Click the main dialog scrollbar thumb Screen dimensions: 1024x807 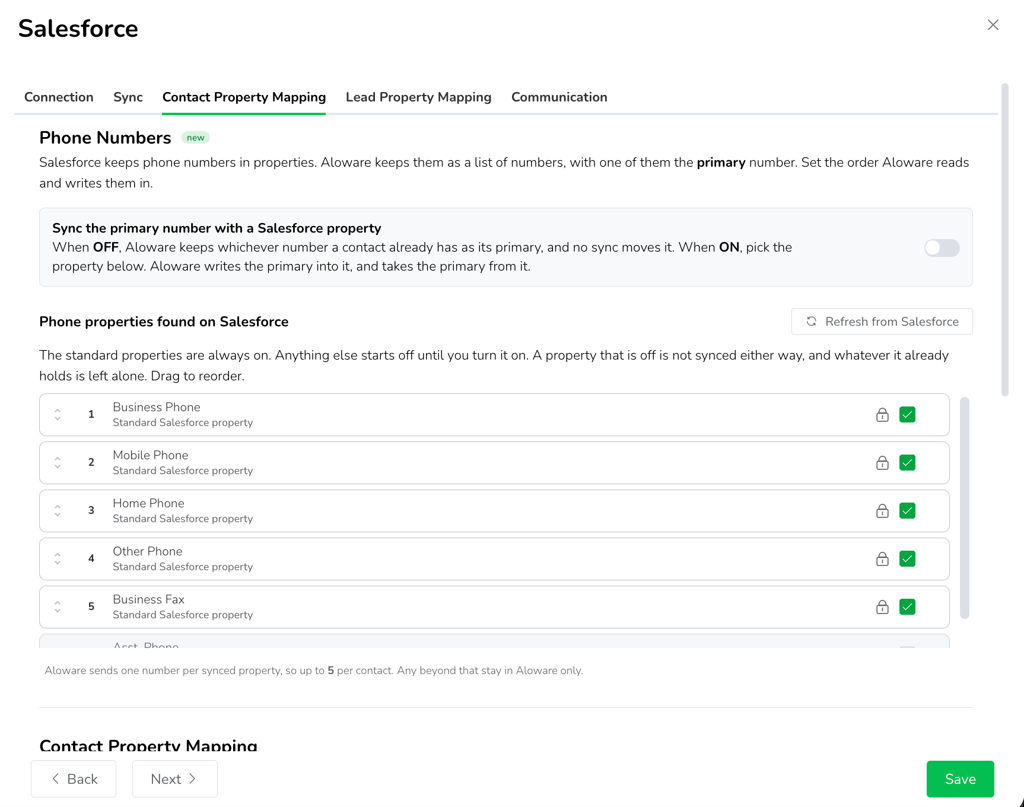coord(1004,240)
